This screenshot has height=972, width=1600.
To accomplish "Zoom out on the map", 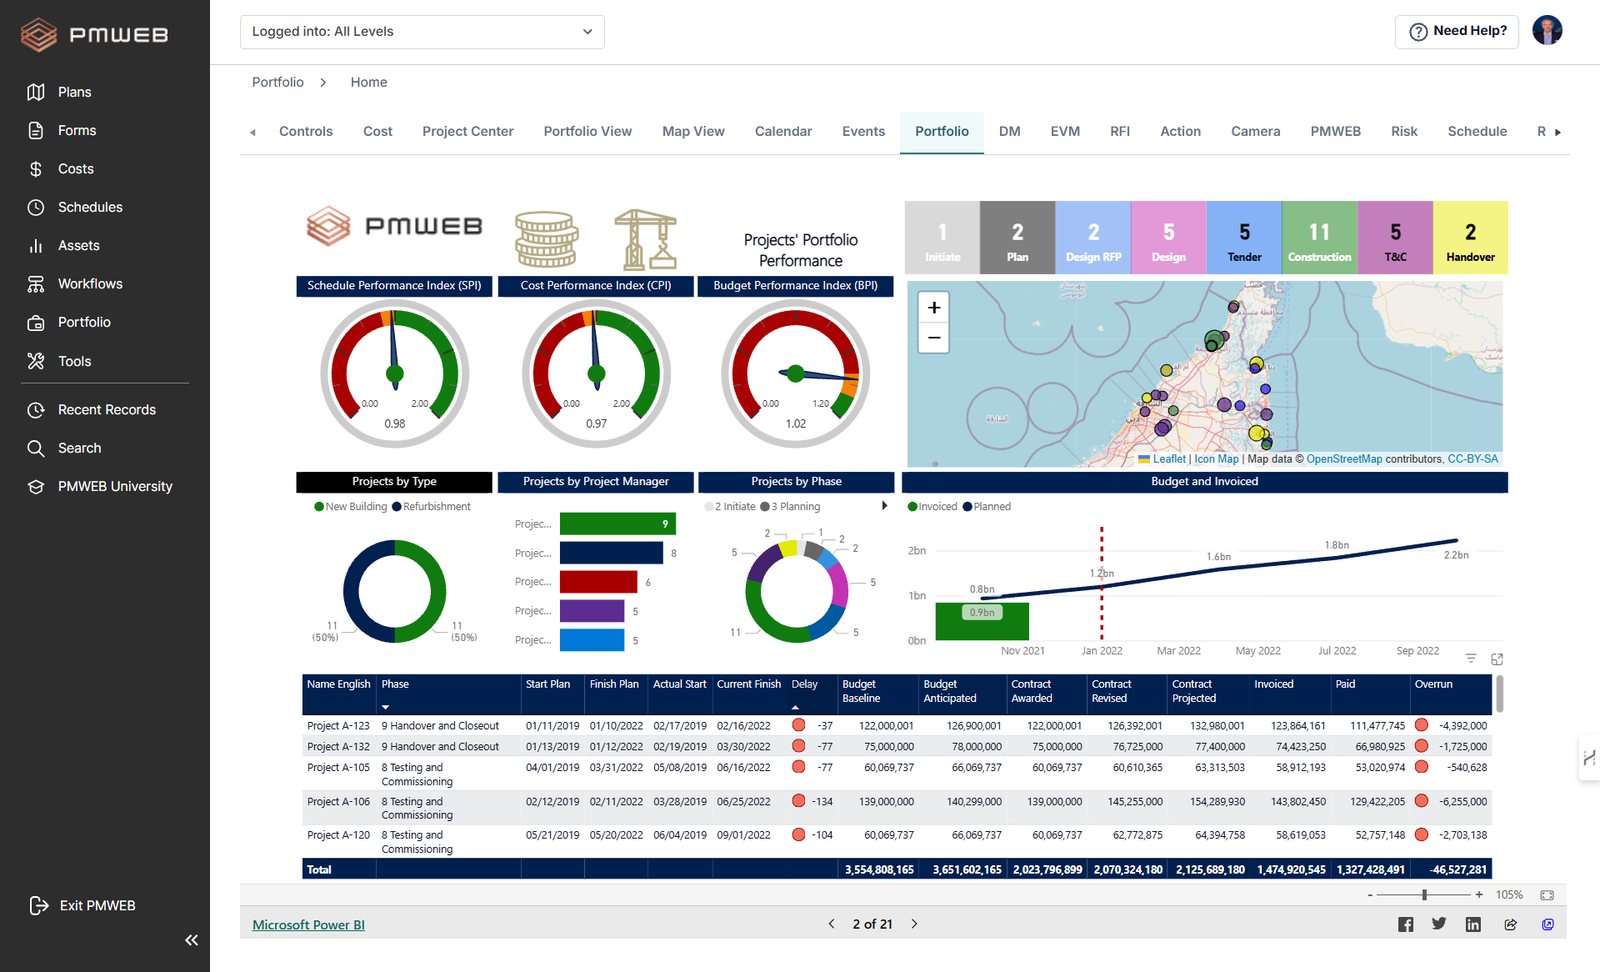I will (934, 338).
